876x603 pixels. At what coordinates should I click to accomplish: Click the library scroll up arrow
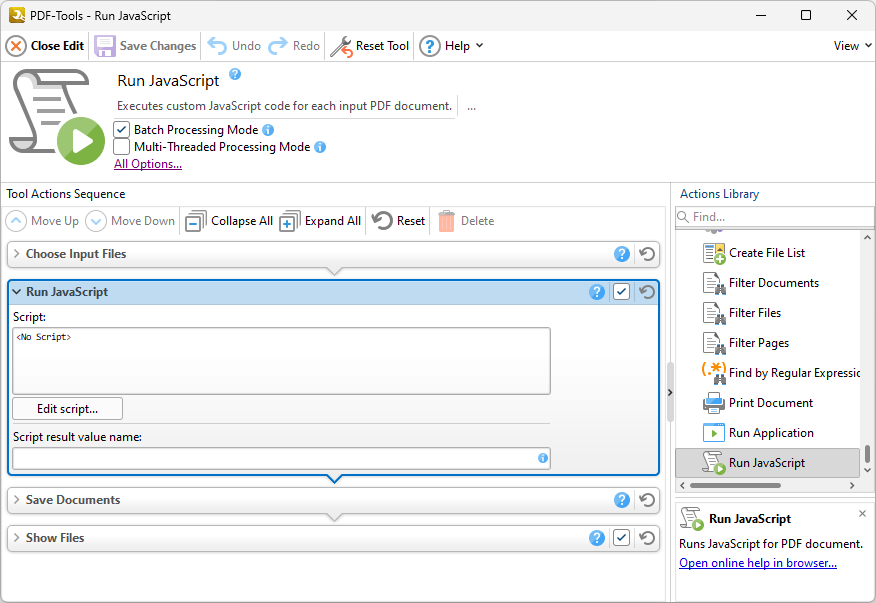coord(867,237)
